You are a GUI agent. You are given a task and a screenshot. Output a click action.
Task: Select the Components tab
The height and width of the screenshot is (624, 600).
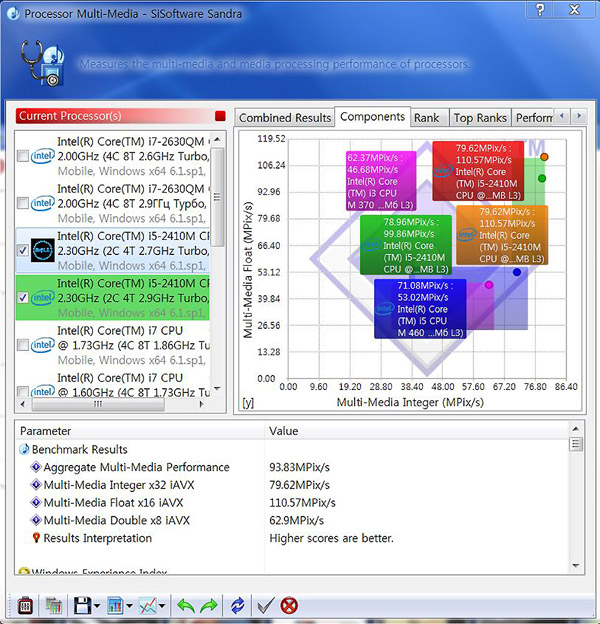tap(372, 117)
